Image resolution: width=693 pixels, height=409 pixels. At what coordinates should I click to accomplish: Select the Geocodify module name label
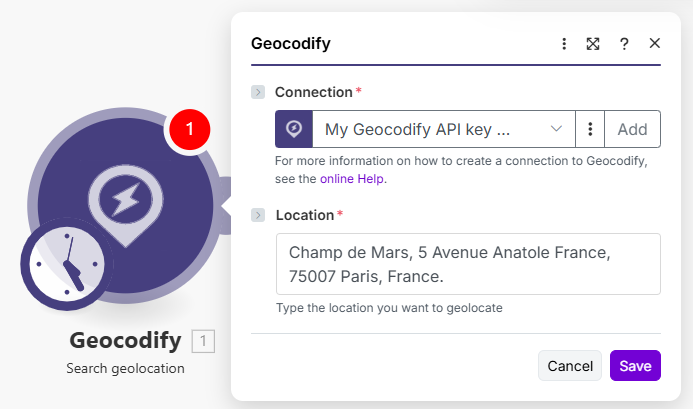tap(125, 341)
